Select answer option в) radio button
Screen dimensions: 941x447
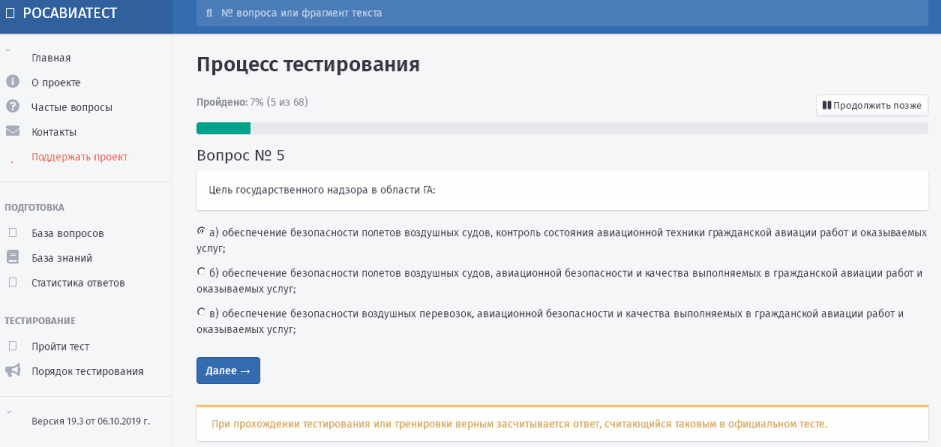202,312
